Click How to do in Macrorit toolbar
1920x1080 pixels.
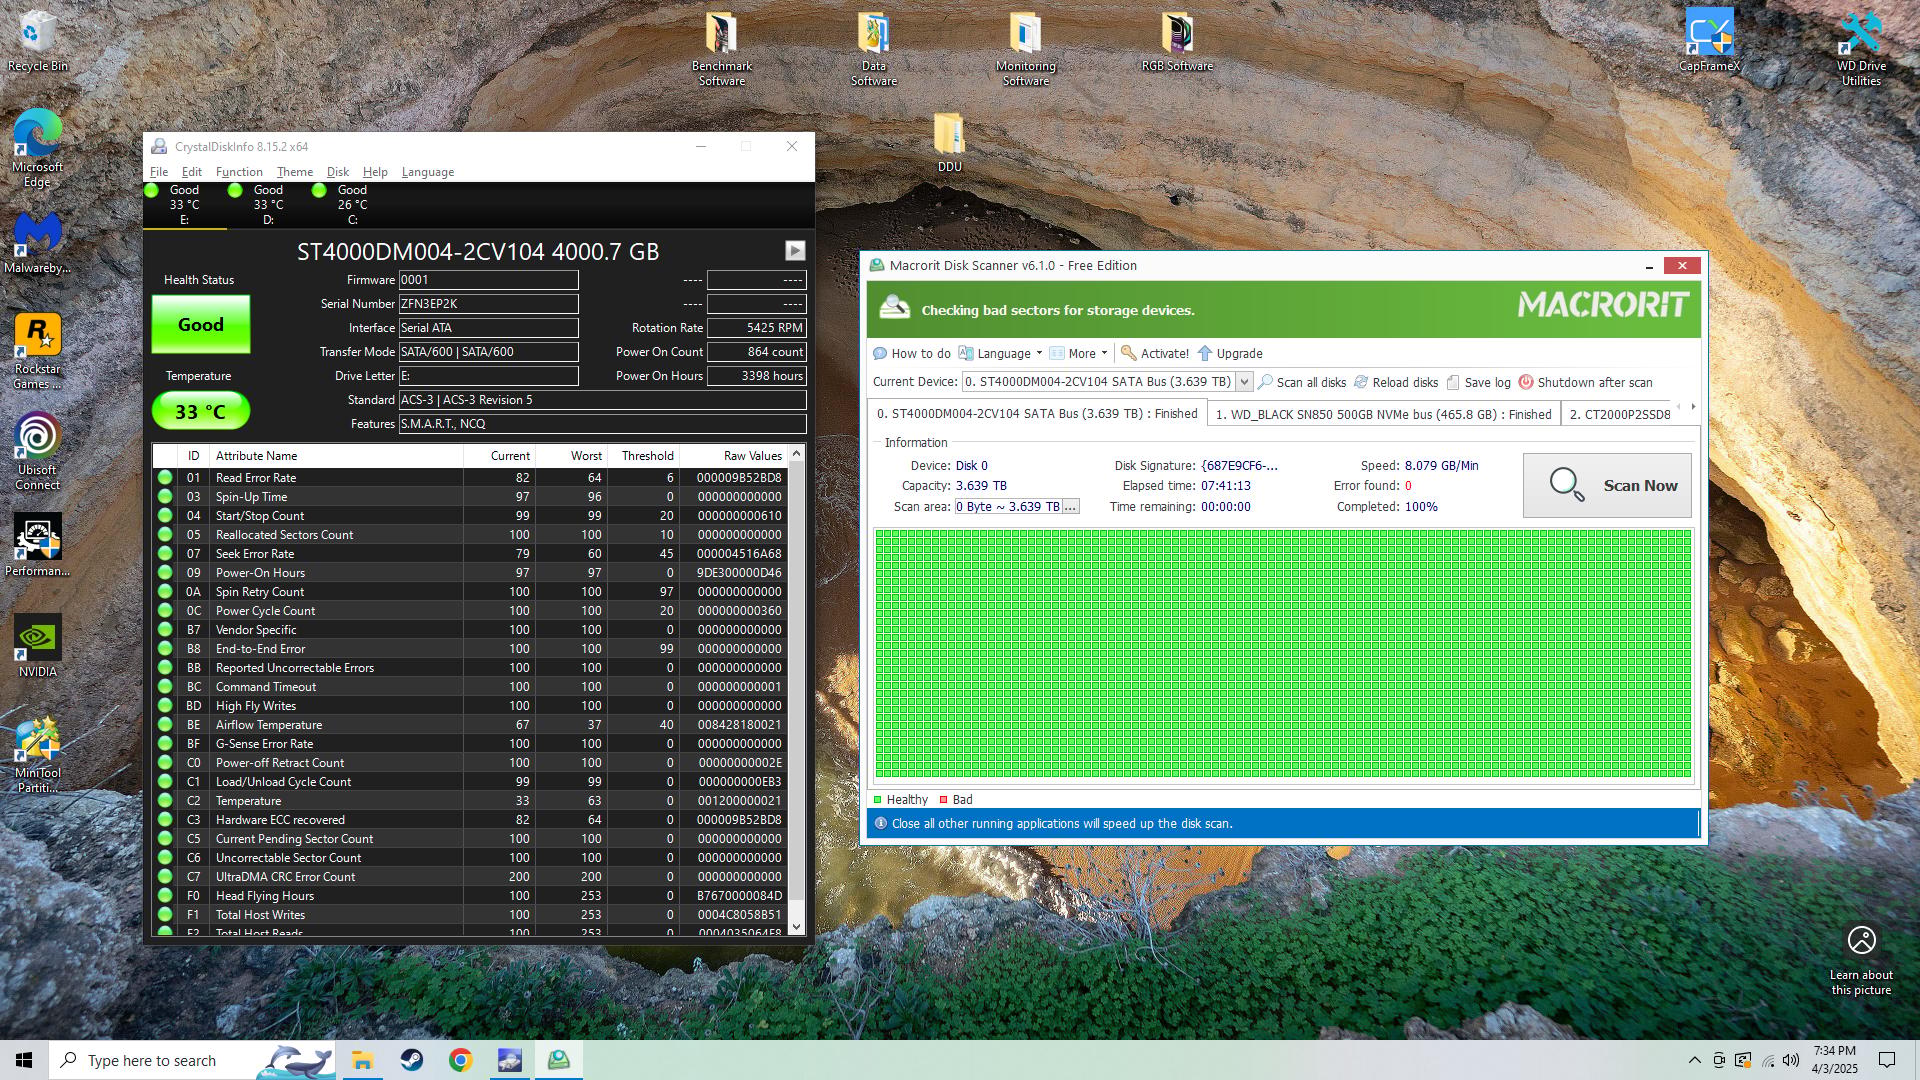[912, 354]
